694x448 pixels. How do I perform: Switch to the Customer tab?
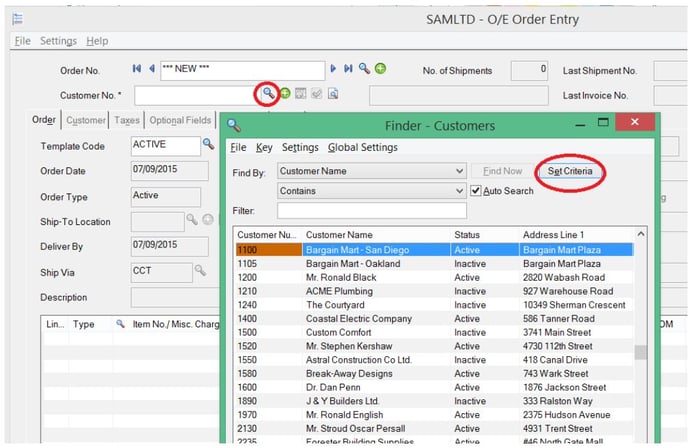click(x=85, y=120)
